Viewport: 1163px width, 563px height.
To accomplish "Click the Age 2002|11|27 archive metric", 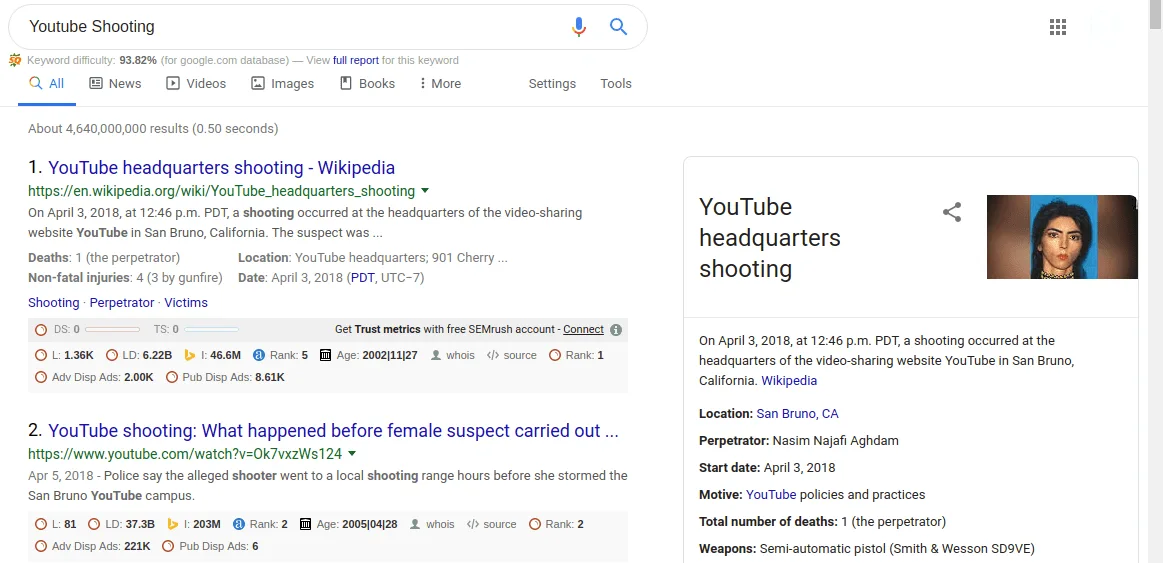I will 369,355.
